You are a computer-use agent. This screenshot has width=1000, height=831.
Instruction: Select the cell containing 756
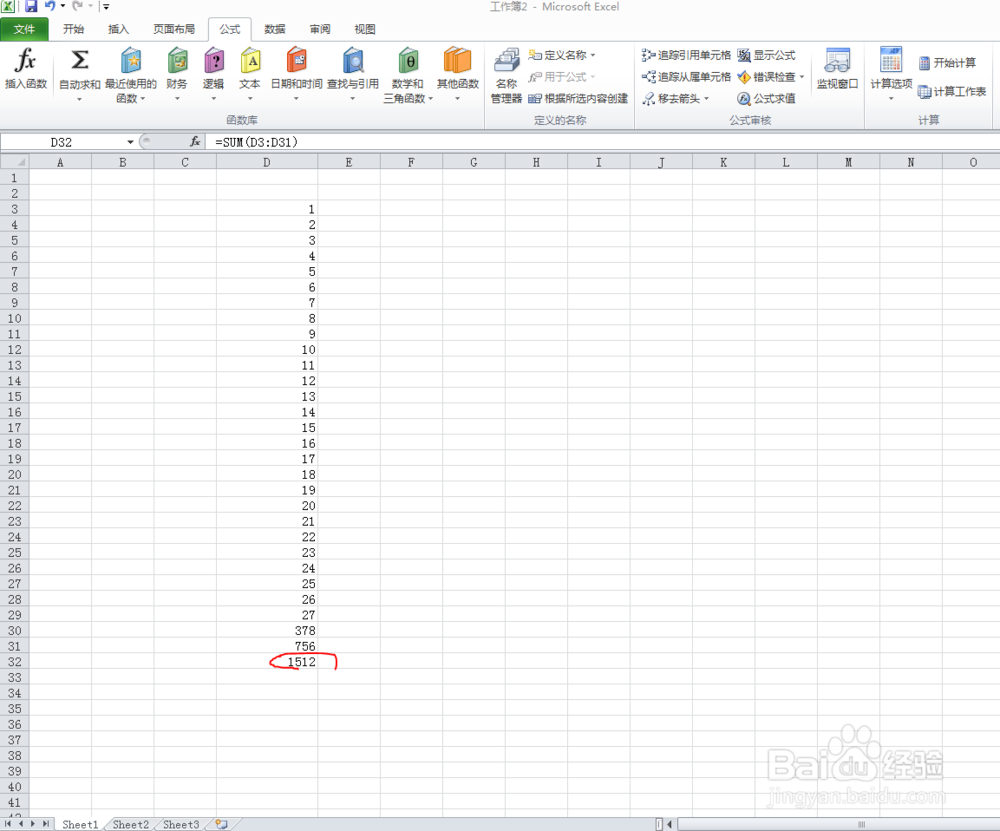pyautogui.click(x=267, y=646)
